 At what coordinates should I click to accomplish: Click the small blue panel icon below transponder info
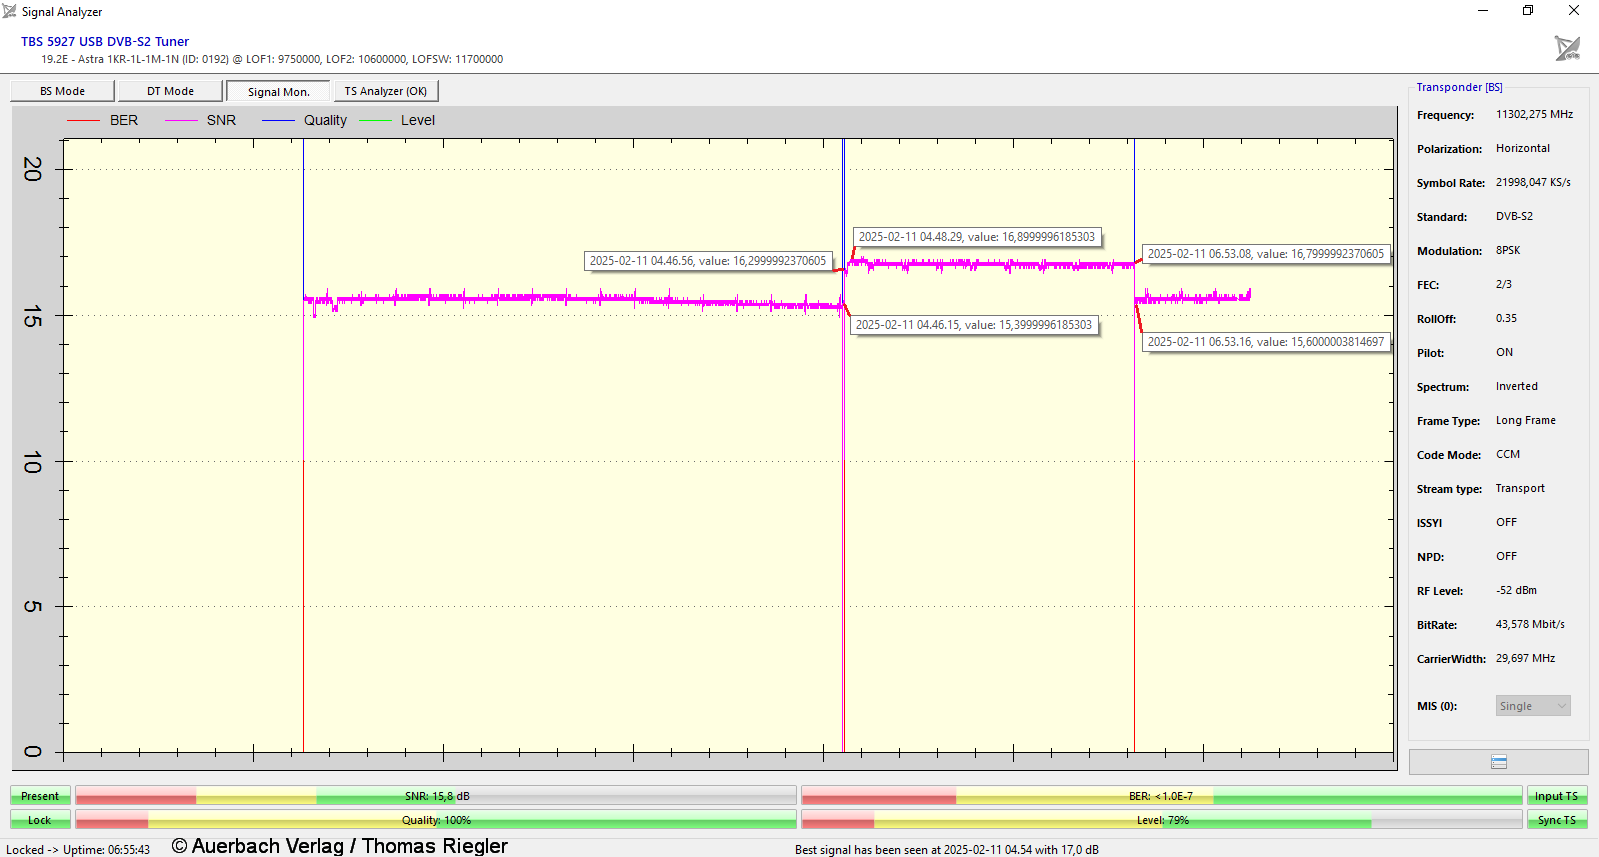[x=1498, y=762]
